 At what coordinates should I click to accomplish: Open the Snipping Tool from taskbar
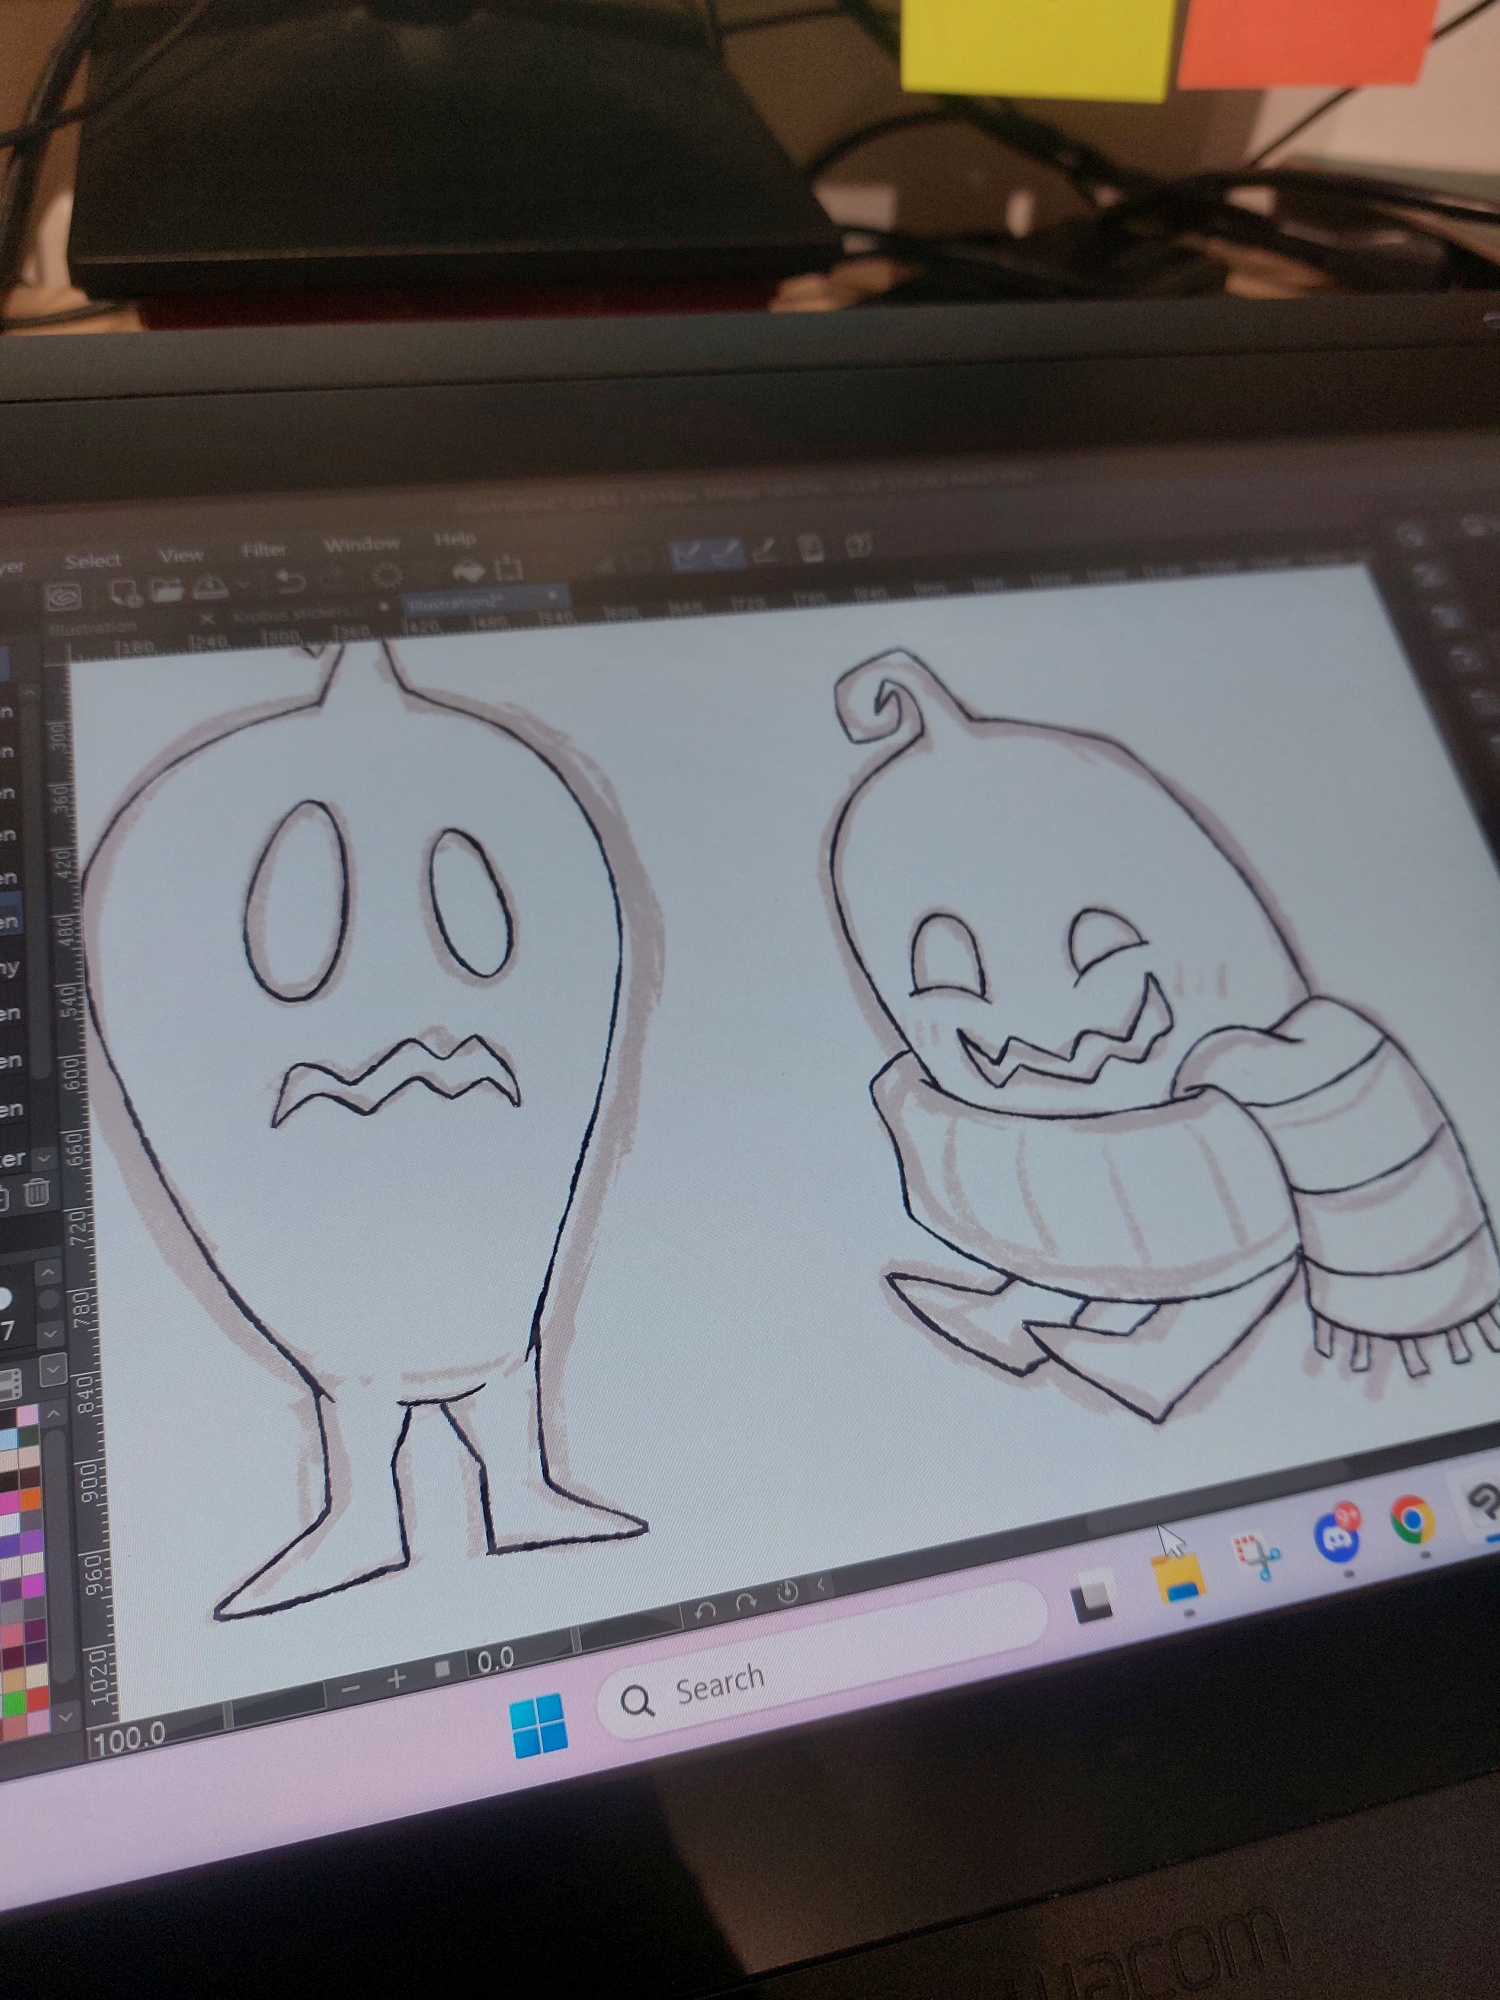point(1257,1553)
